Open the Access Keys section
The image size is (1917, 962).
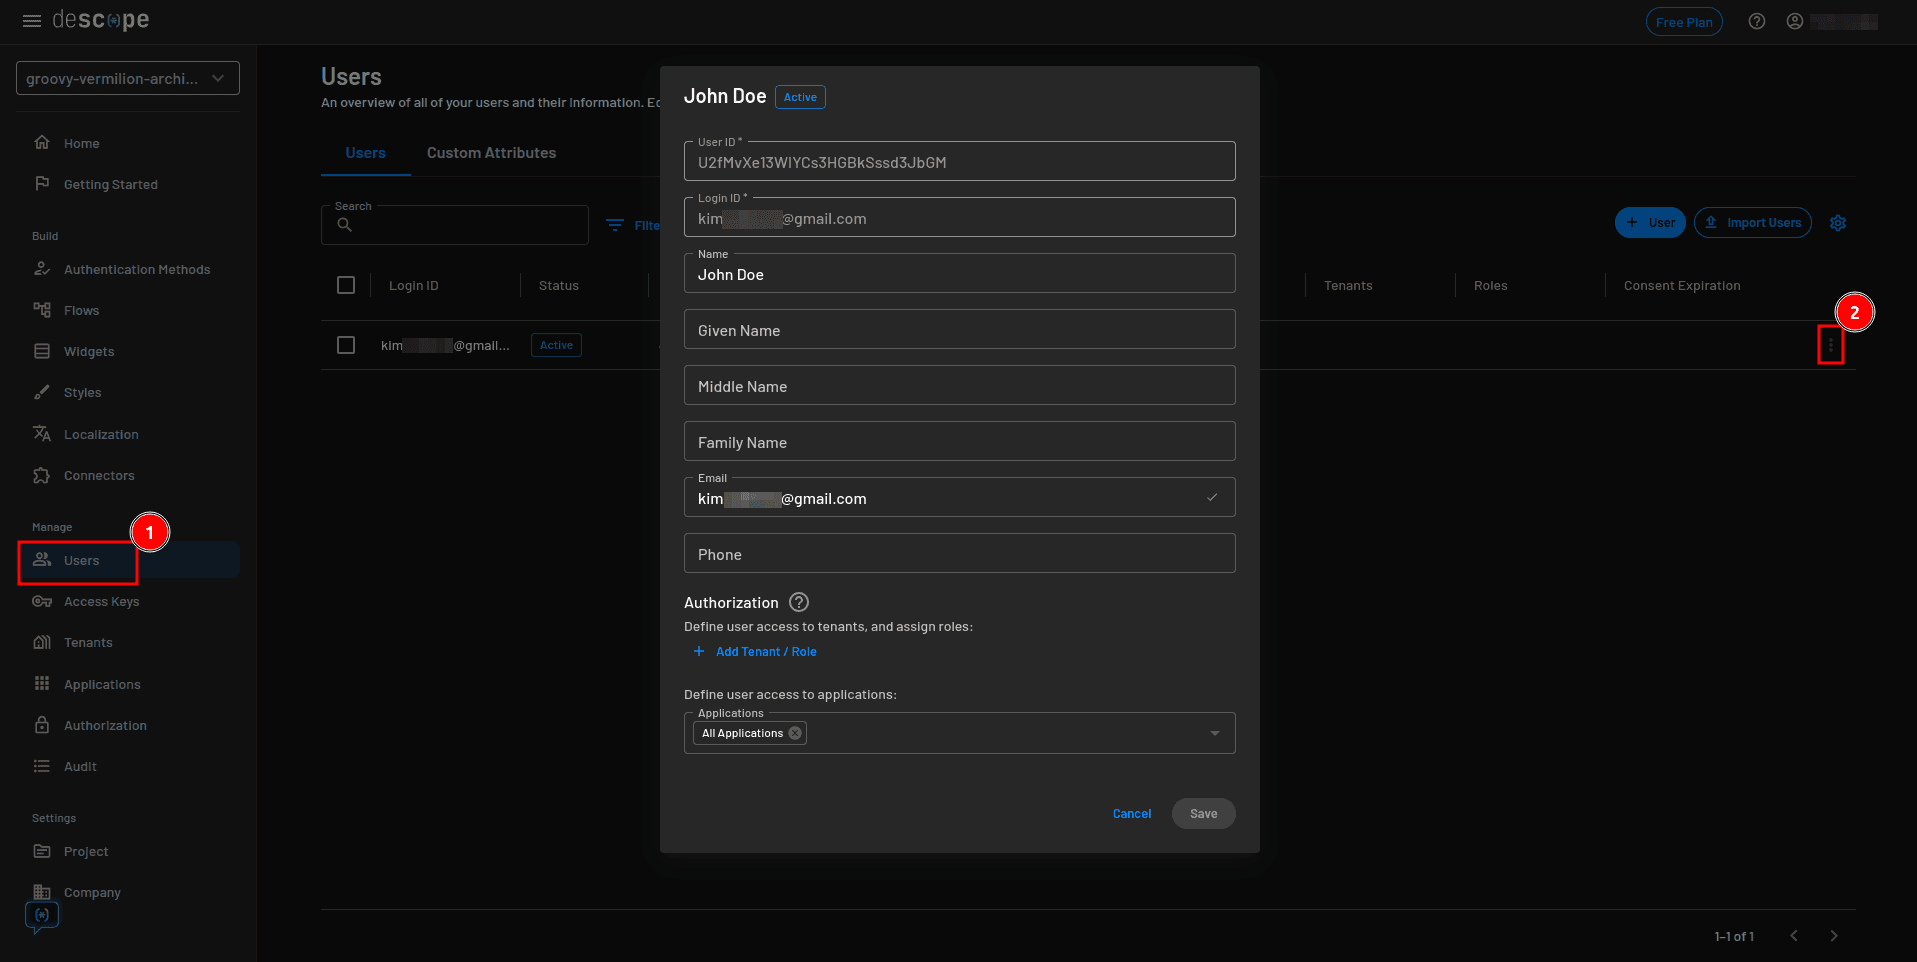click(100, 601)
